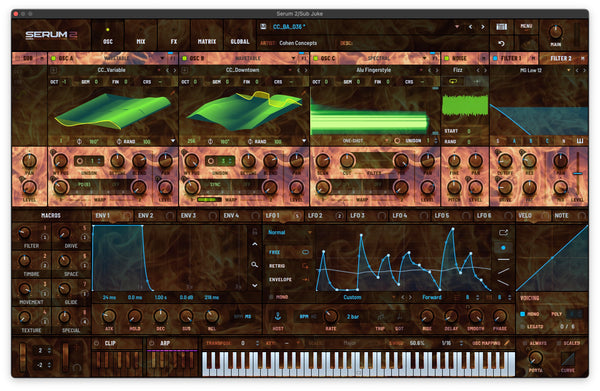Click the filter keyboard tracking icon
The height and width of the screenshot is (391, 600).
(580, 141)
